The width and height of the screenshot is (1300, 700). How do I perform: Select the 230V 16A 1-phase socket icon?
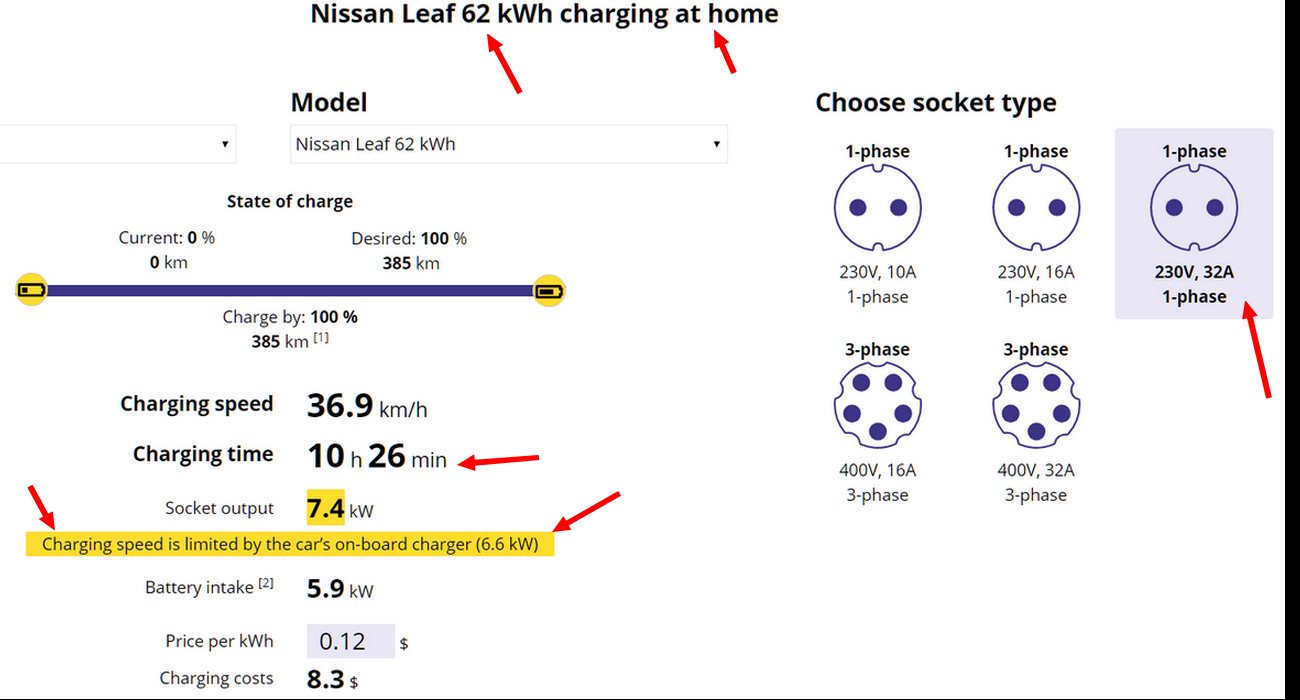1036,208
